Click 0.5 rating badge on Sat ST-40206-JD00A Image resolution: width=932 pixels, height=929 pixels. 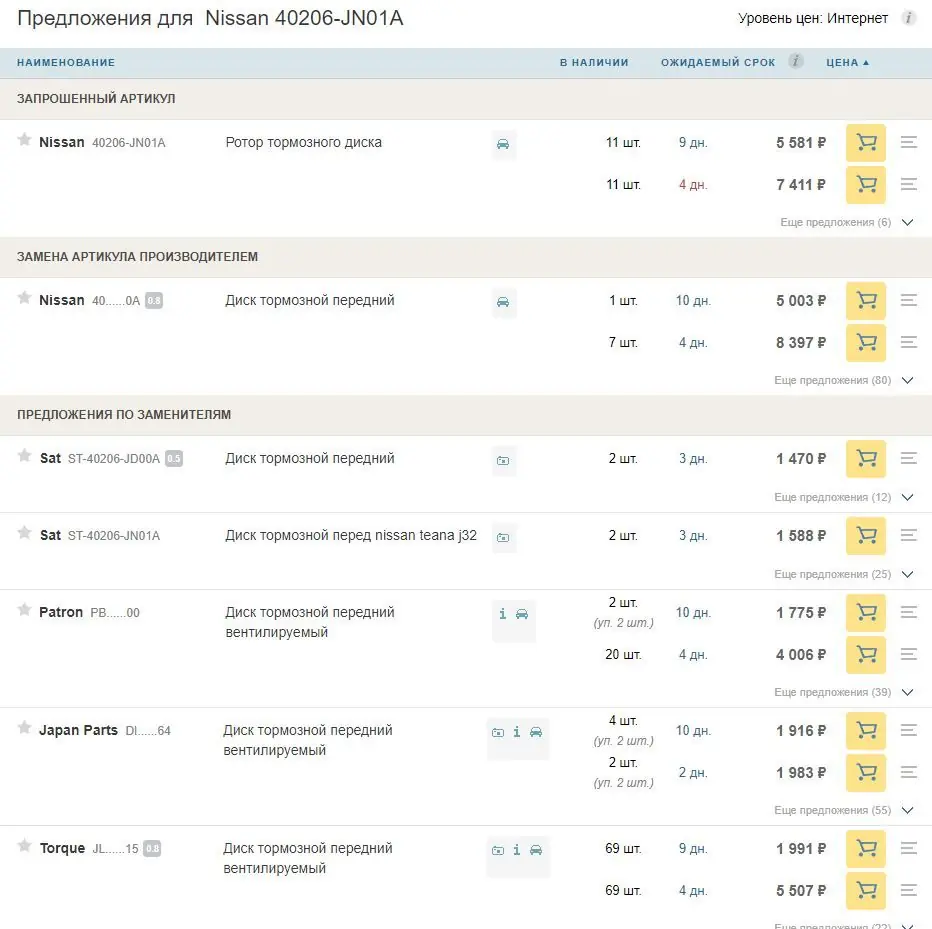tap(174, 458)
